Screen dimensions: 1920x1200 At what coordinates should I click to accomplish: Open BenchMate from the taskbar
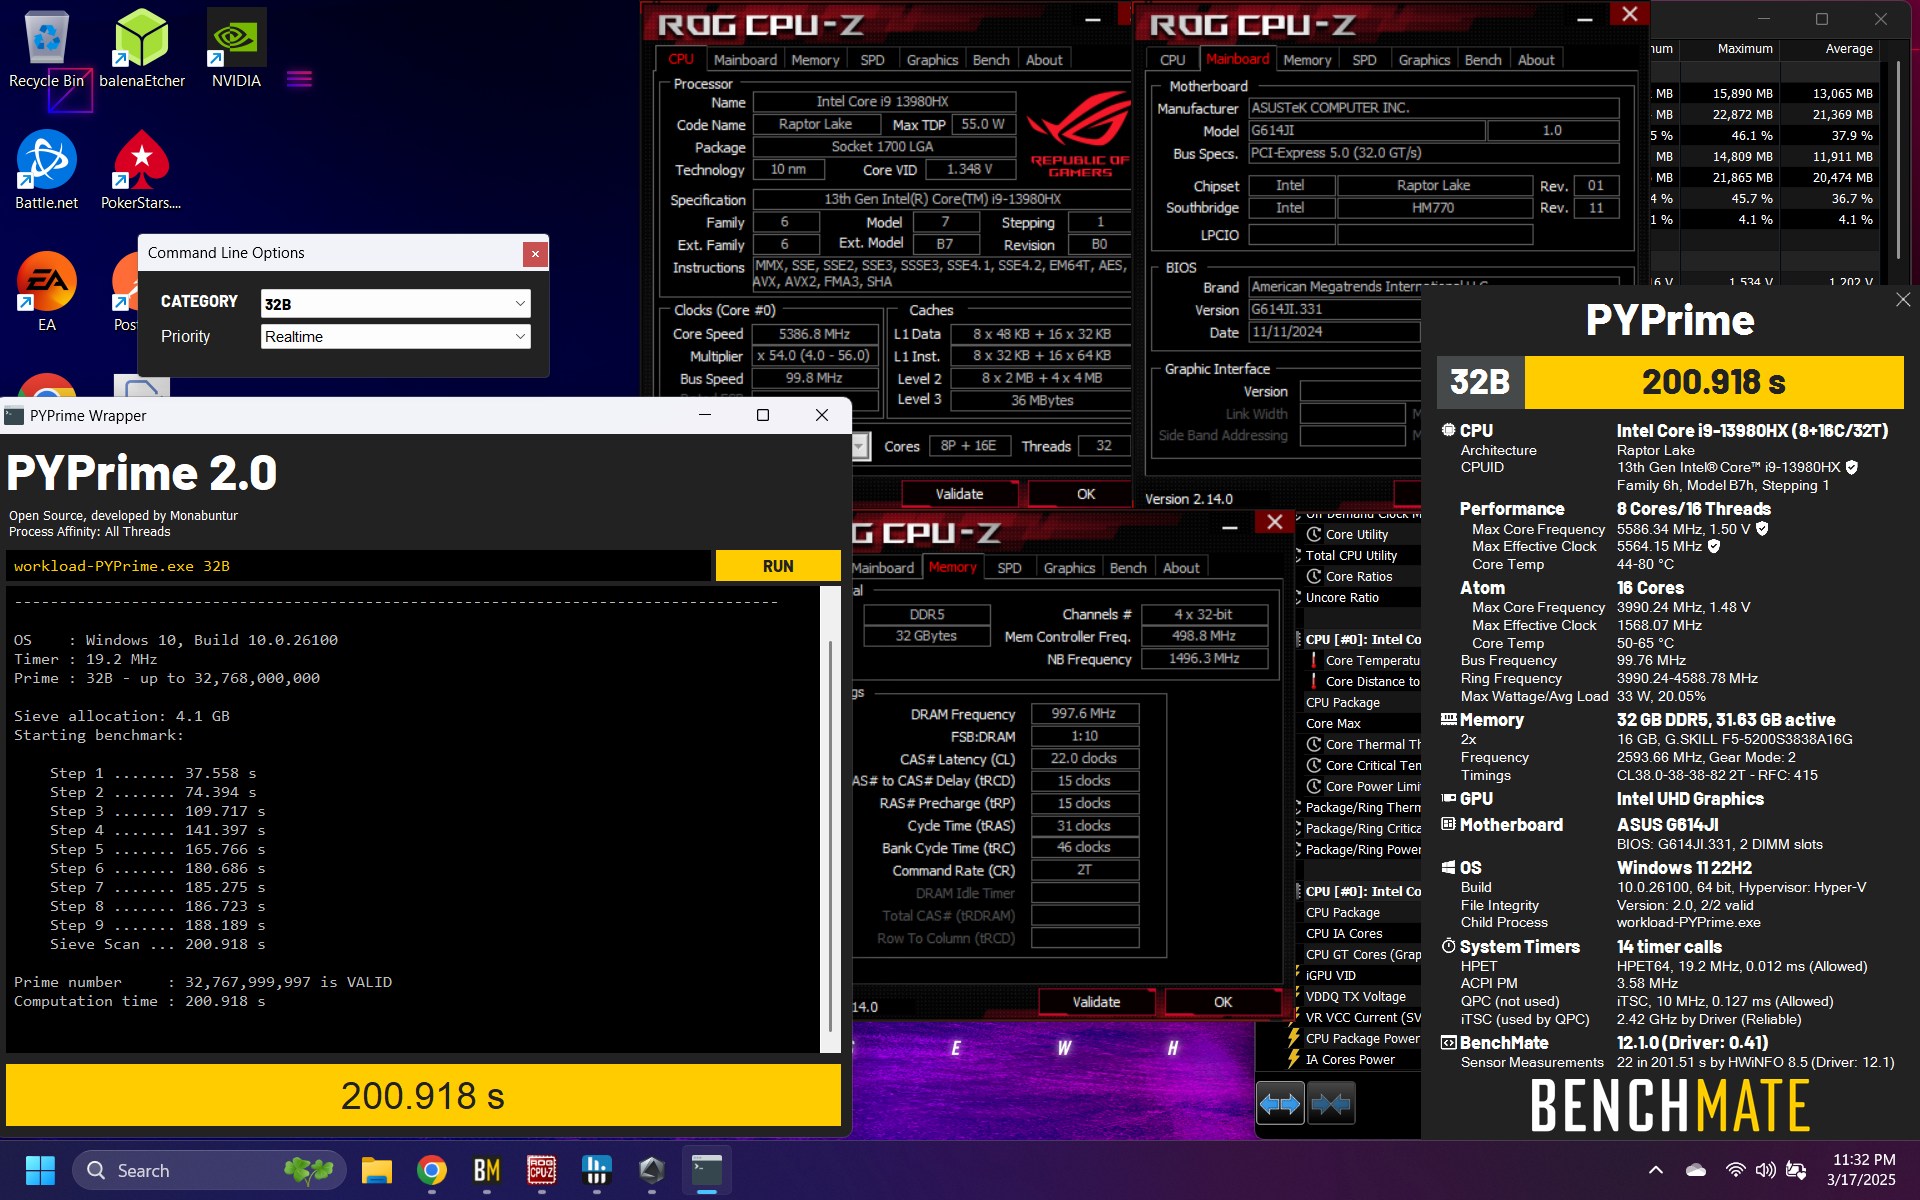pos(487,1170)
